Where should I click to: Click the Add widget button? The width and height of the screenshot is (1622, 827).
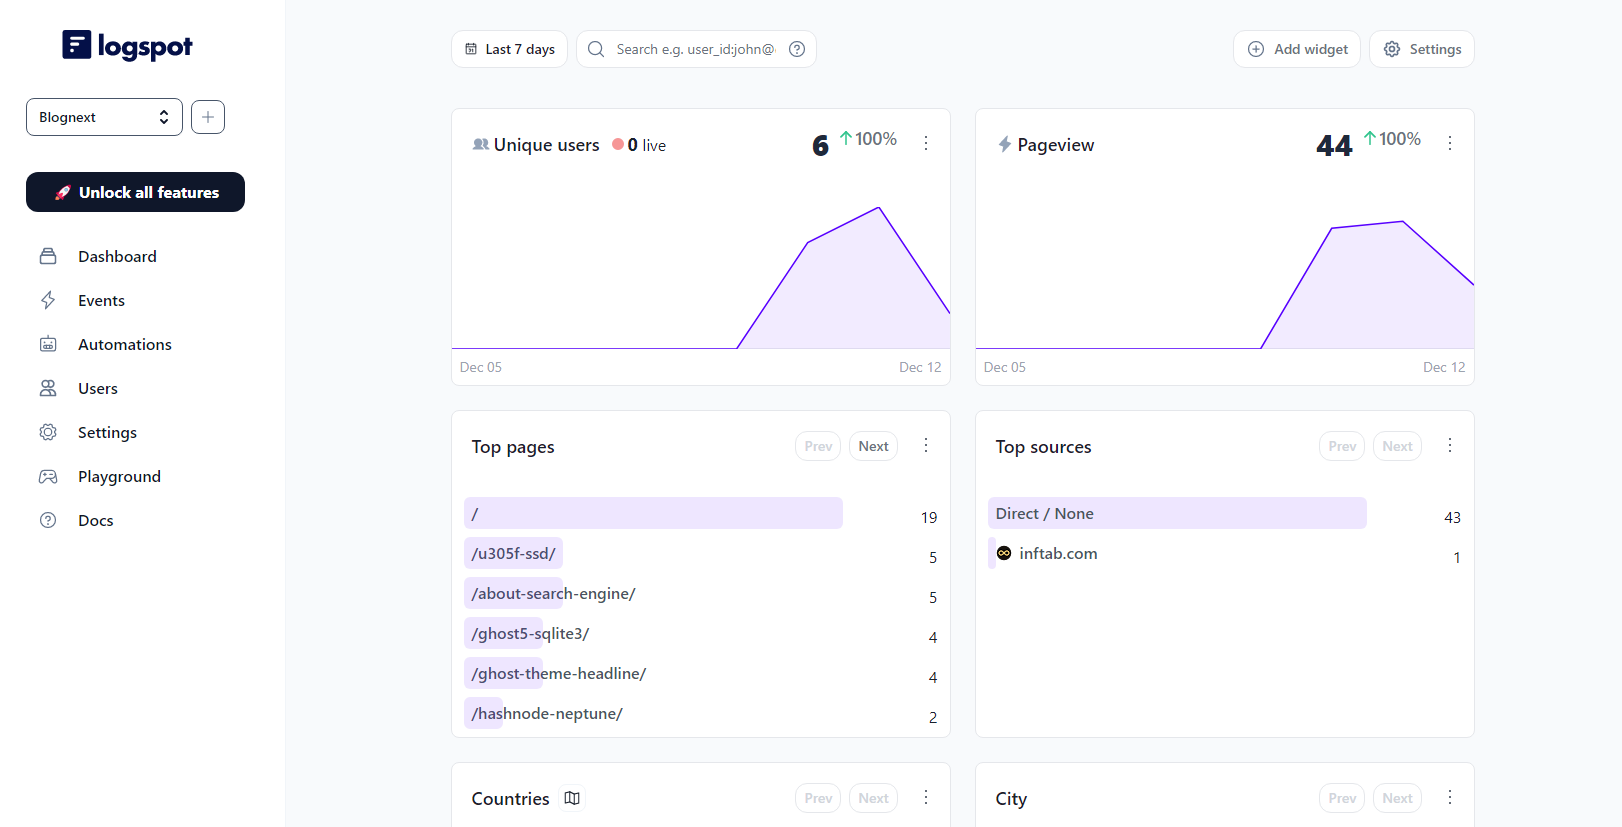(1297, 49)
